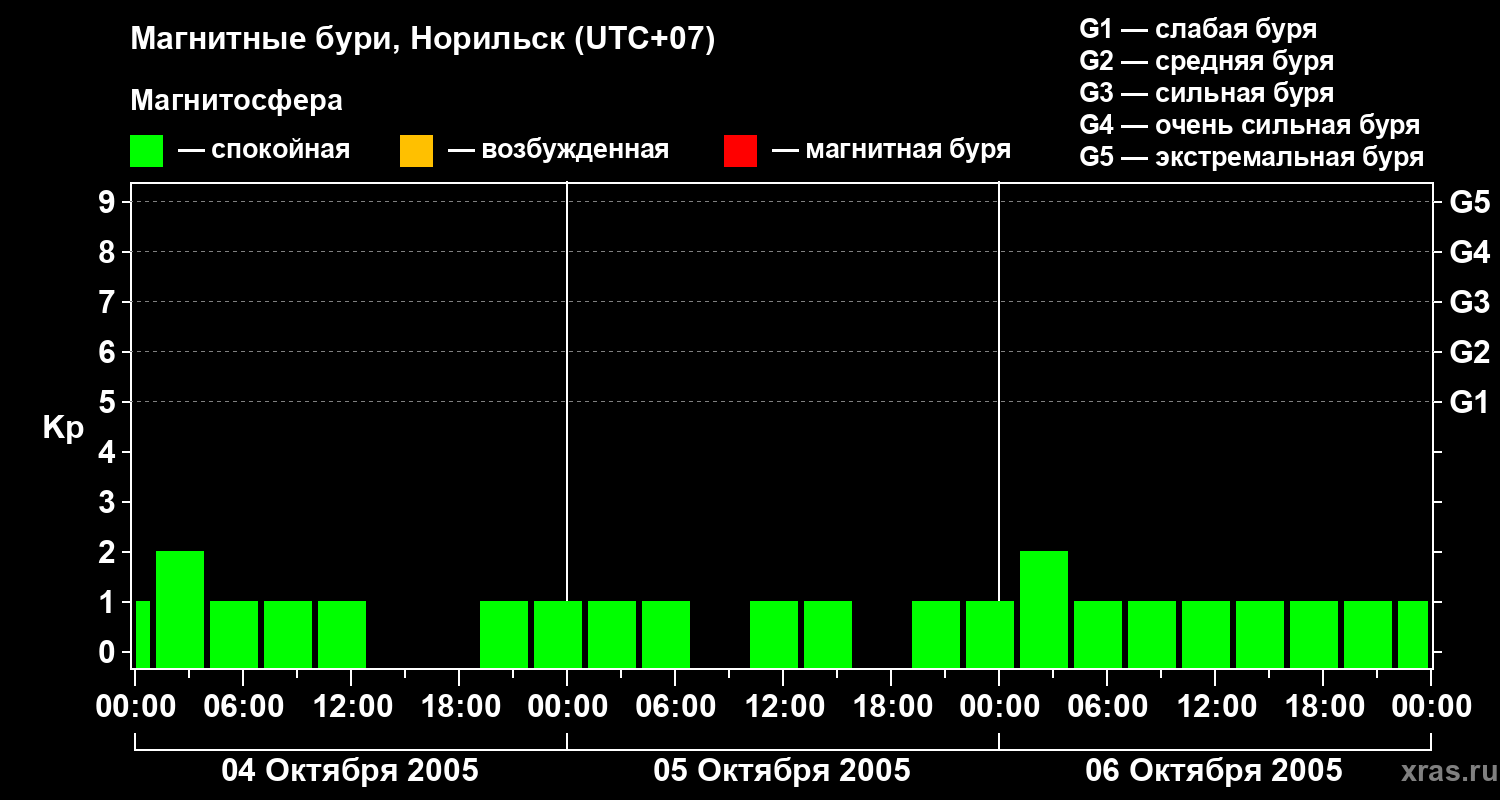Click the narrow first bar at 00:00 on 04 October
Screen dimensions: 1500x800
[x=142, y=634]
